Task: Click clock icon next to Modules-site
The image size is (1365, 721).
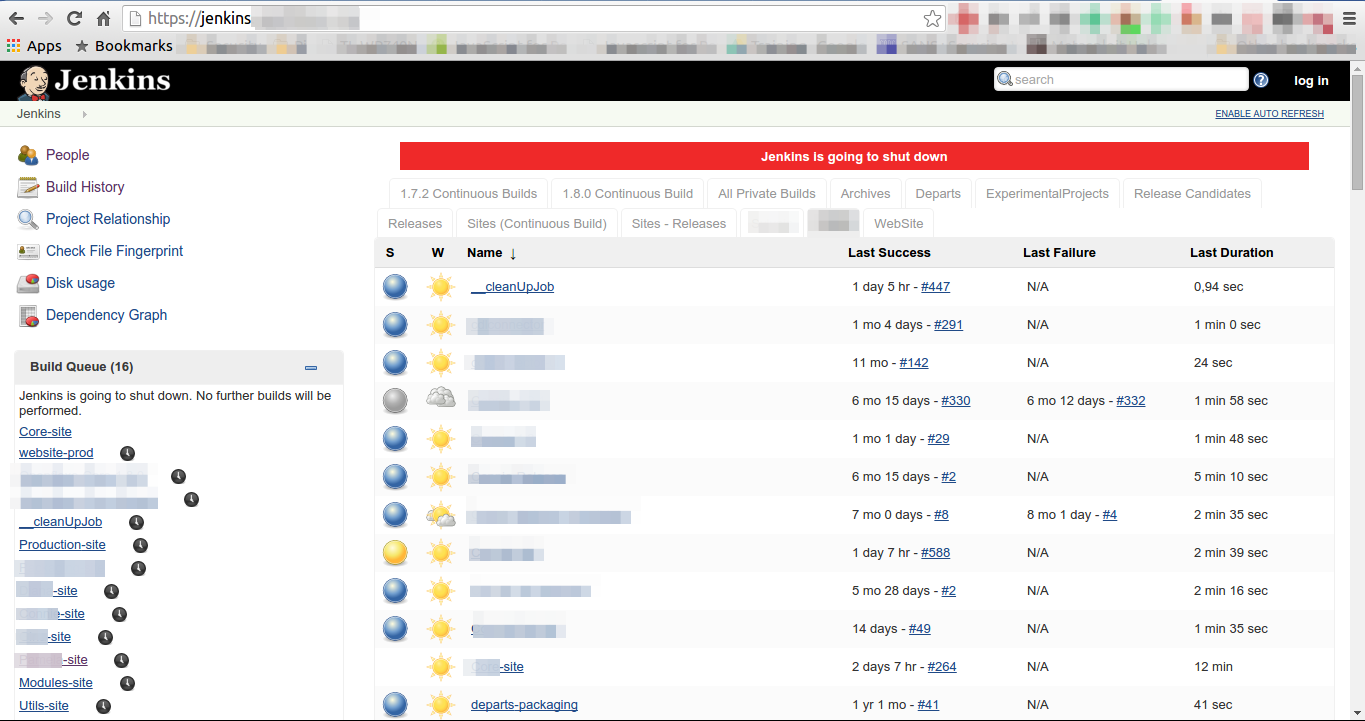Action: tap(127, 683)
